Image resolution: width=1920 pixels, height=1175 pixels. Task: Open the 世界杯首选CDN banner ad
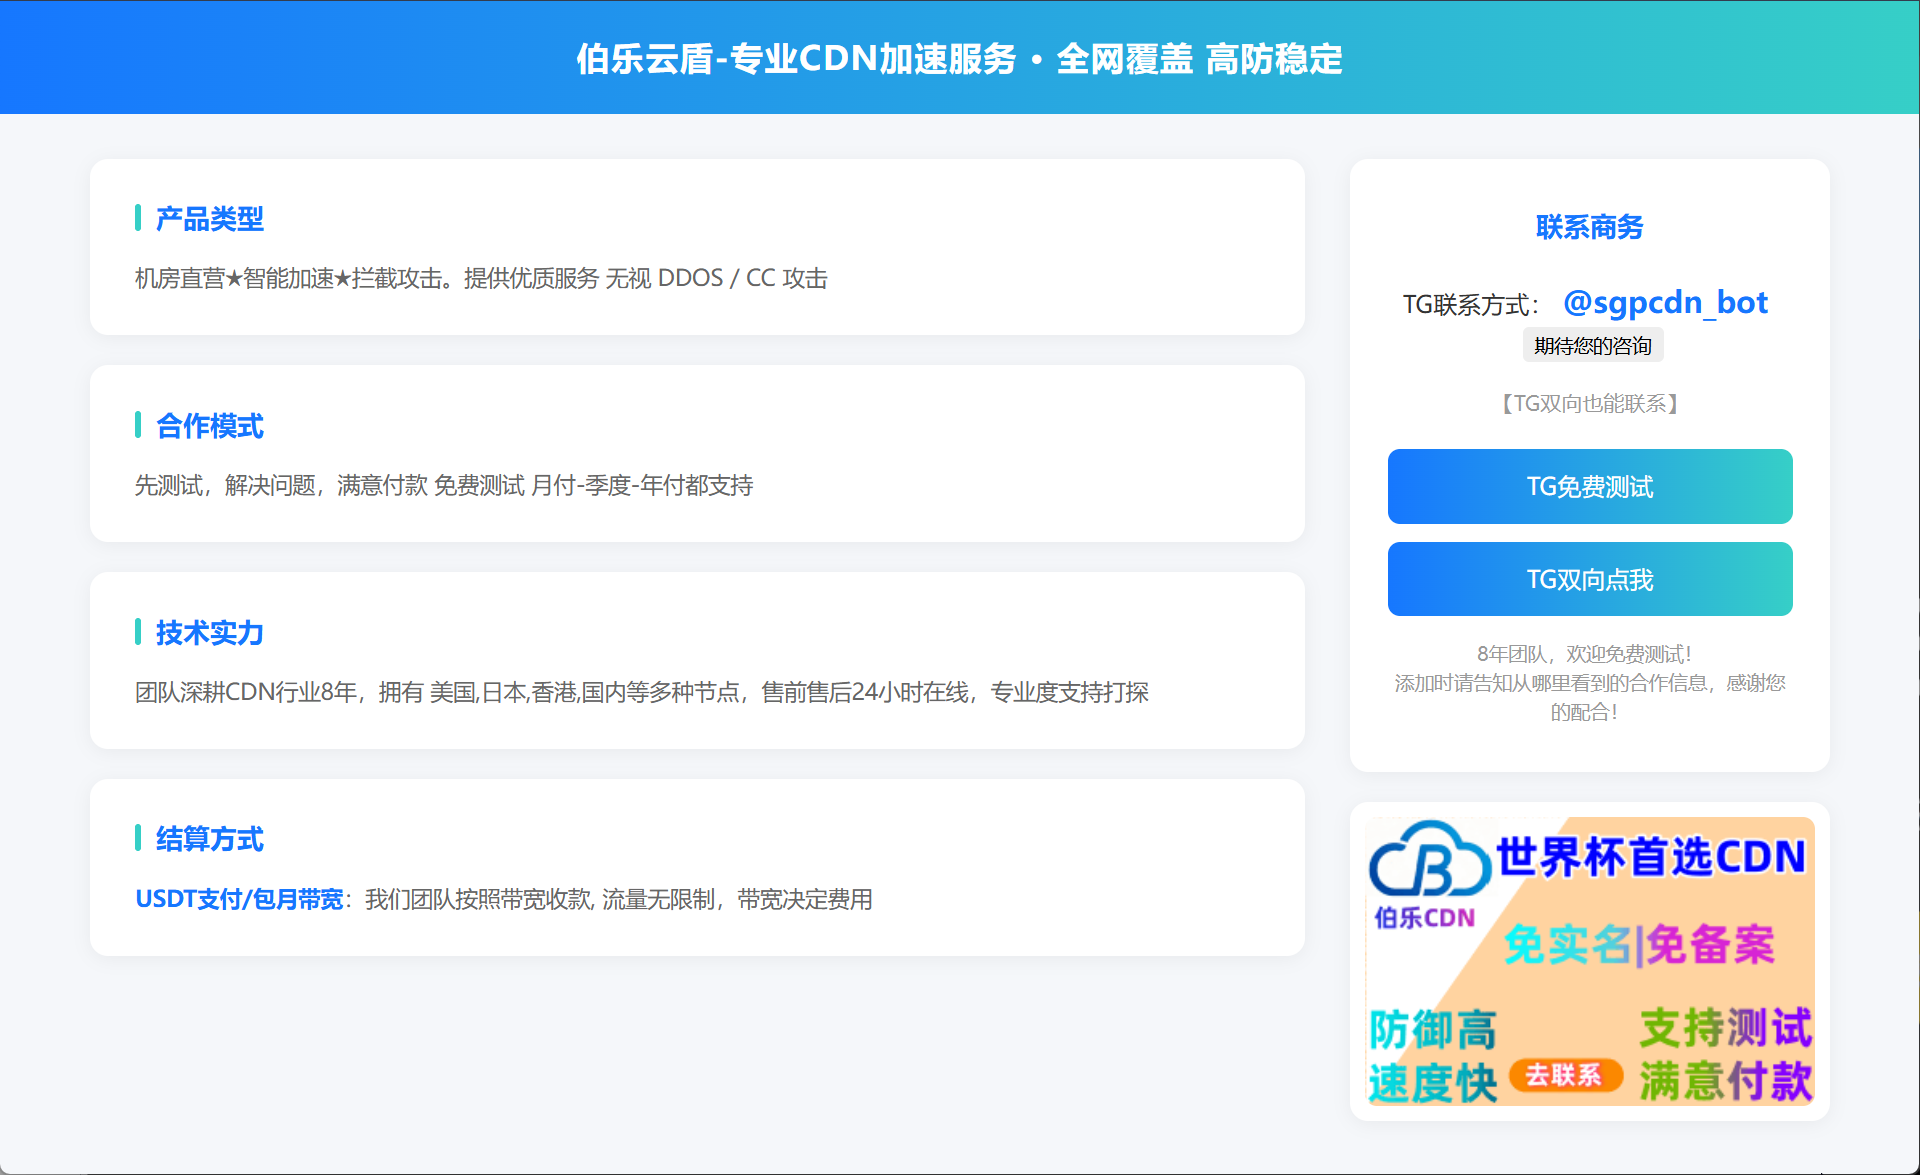(x=1590, y=961)
